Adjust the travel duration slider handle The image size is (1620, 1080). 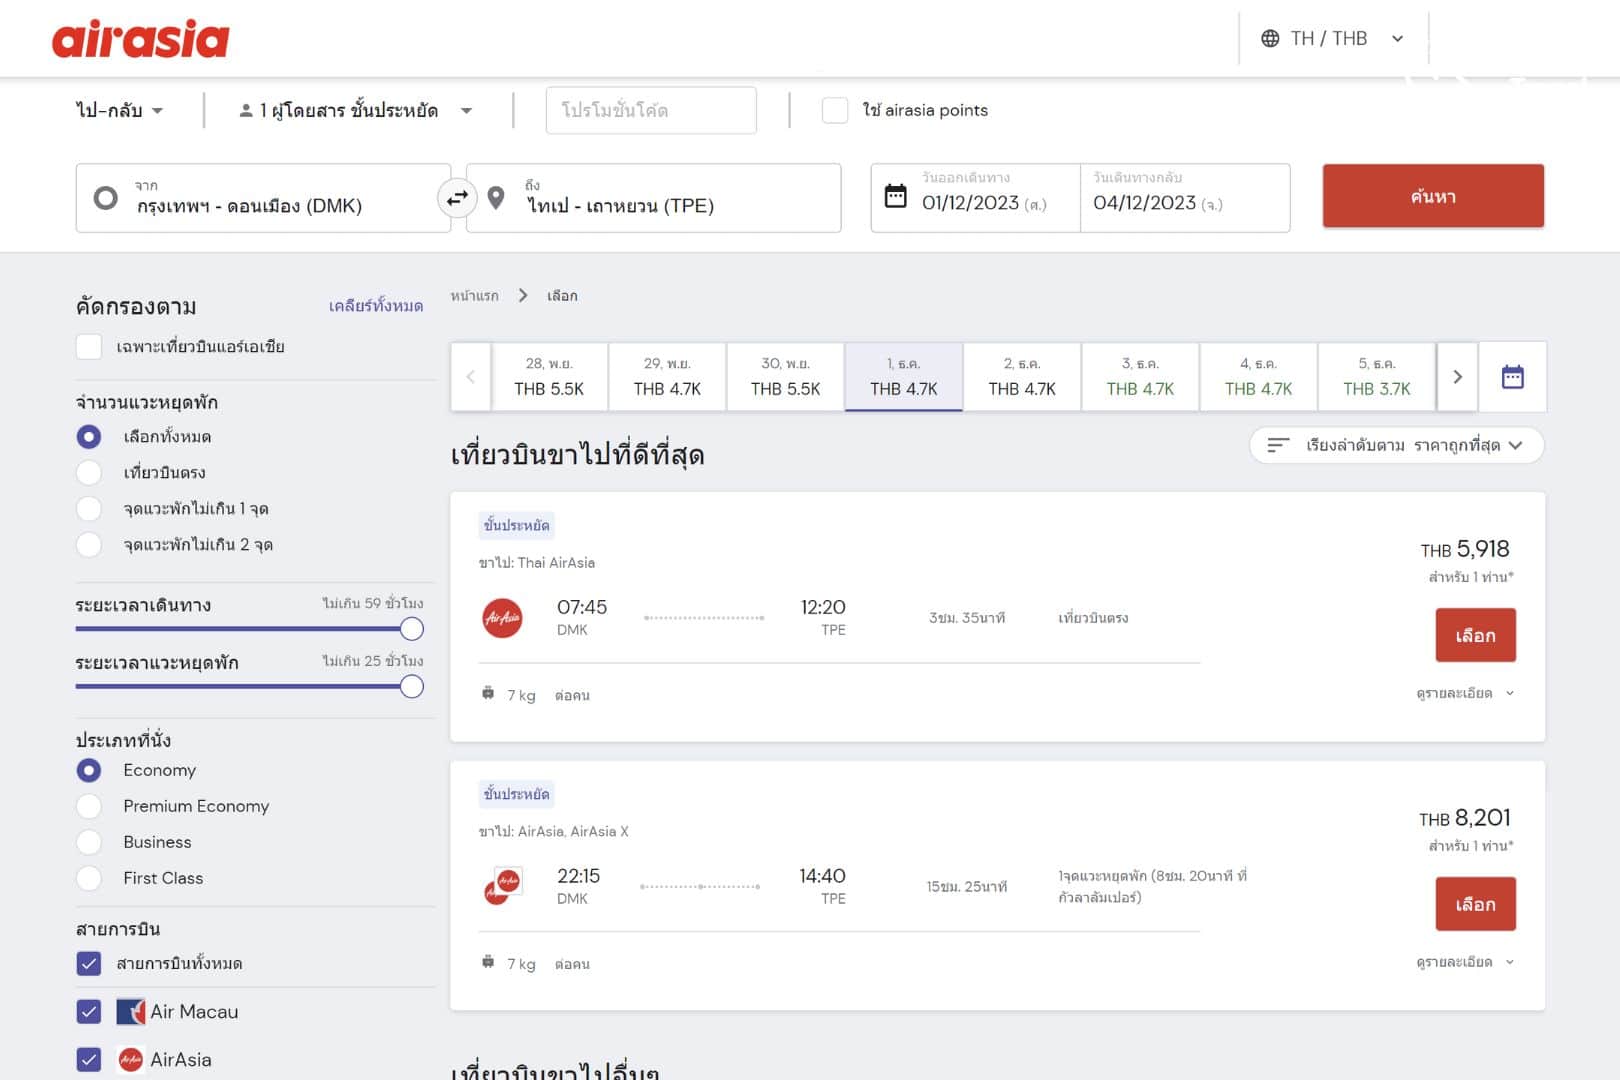coord(411,629)
